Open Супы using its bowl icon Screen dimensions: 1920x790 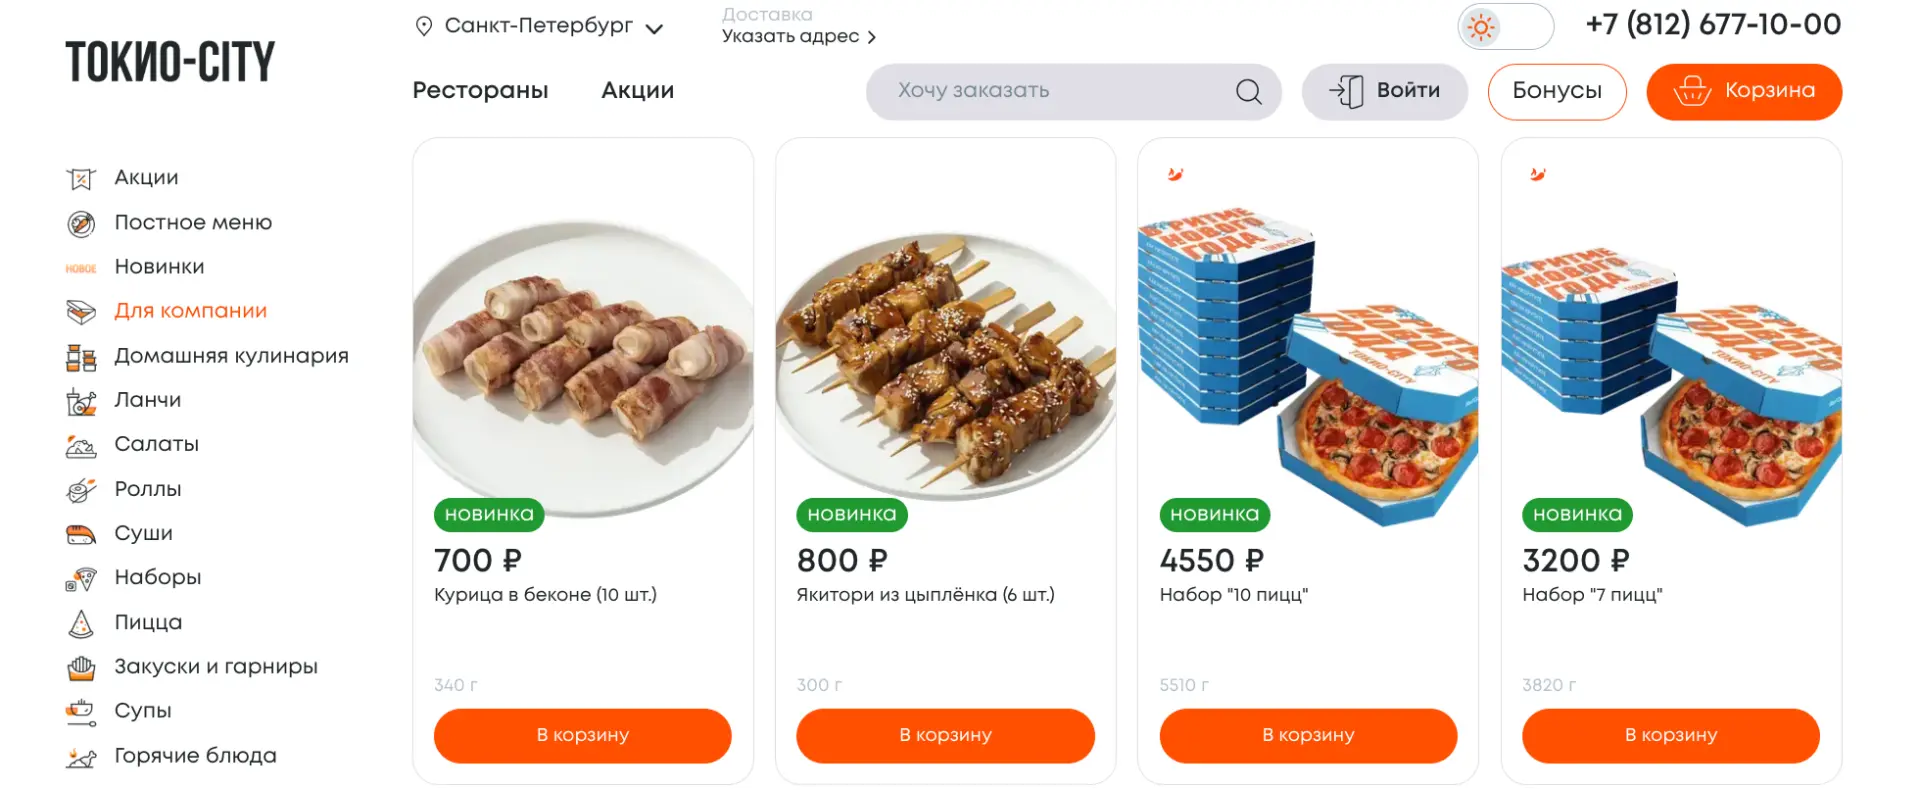81,712
